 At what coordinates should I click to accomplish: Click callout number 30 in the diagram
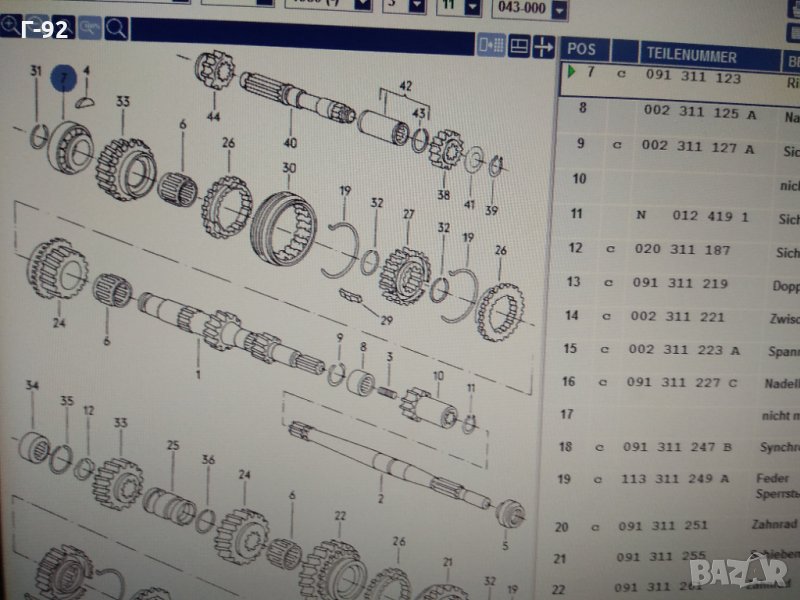(289, 168)
